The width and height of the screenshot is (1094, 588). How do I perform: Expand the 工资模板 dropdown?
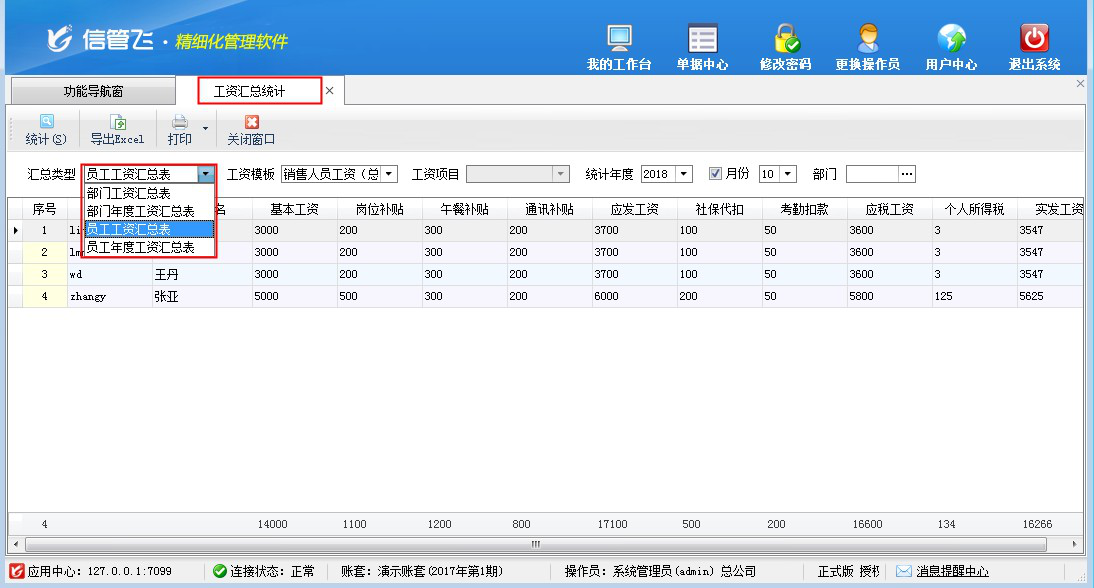(x=389, y=174)
